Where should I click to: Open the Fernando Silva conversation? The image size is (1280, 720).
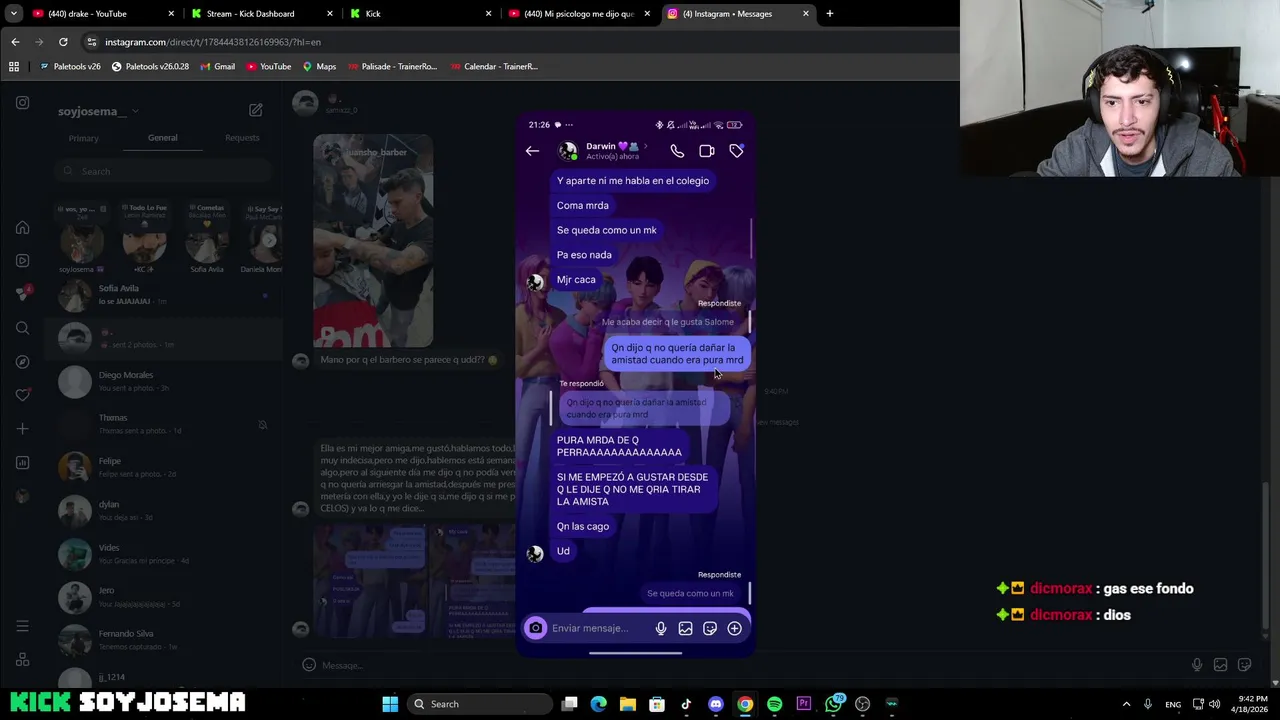tap(164, 640)
